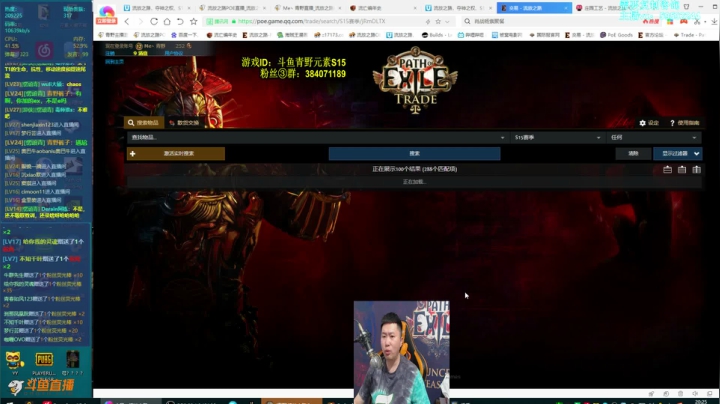Switch to 流亡编年史 browser tab
This screenshot has width=720, height=404.
(x=383, y=8)
